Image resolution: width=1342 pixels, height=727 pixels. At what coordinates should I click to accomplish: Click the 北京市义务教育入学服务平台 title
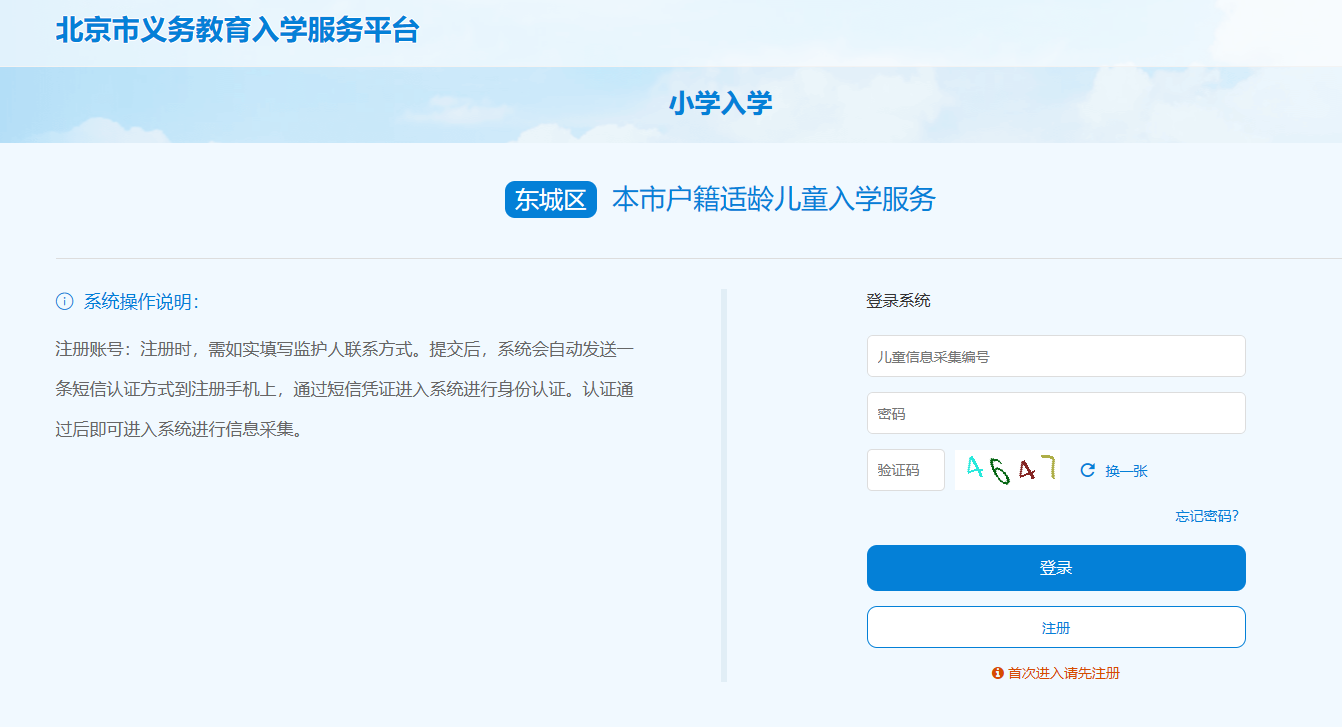[237, 30]
